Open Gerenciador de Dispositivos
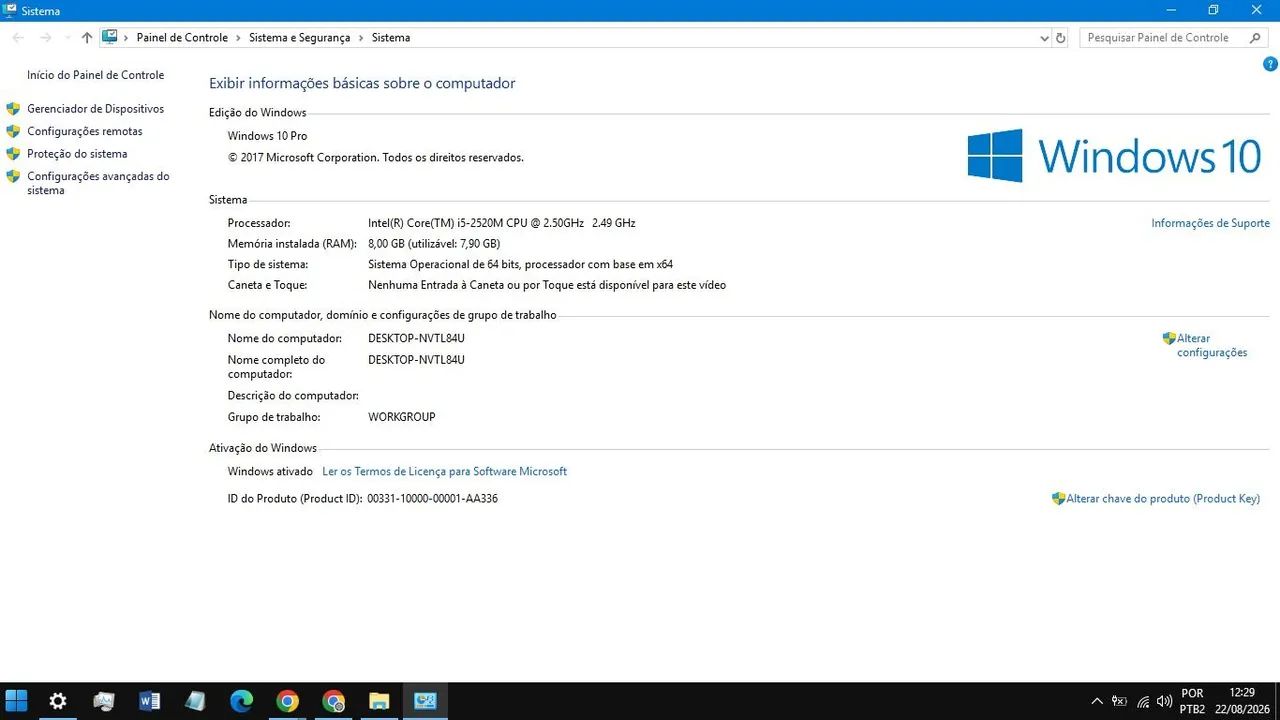The width and height of the screenshot is (1280, 720). tap(95, 109)
